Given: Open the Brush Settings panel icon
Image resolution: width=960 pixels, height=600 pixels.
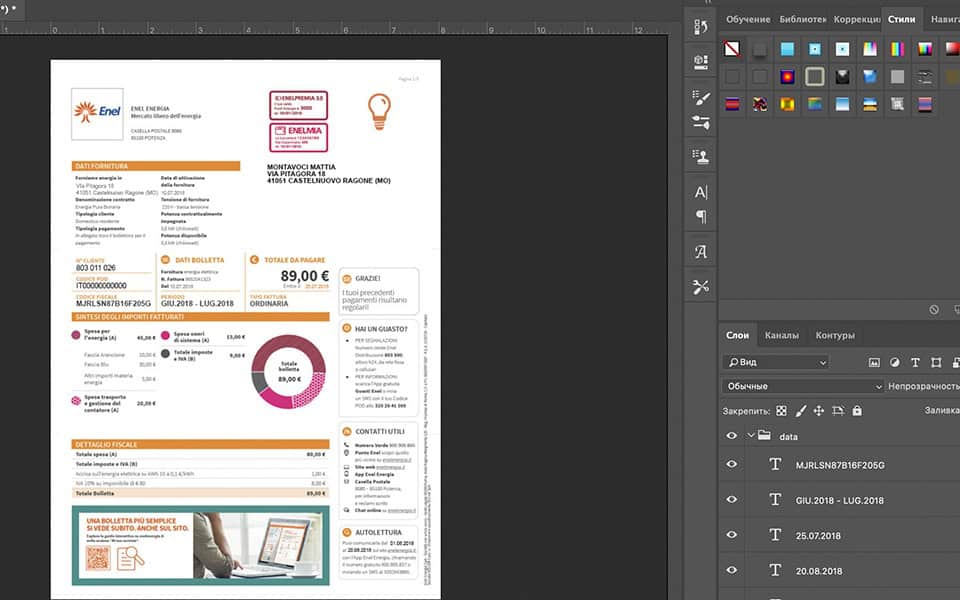Looking at the screenshot, I should point(701,97).
